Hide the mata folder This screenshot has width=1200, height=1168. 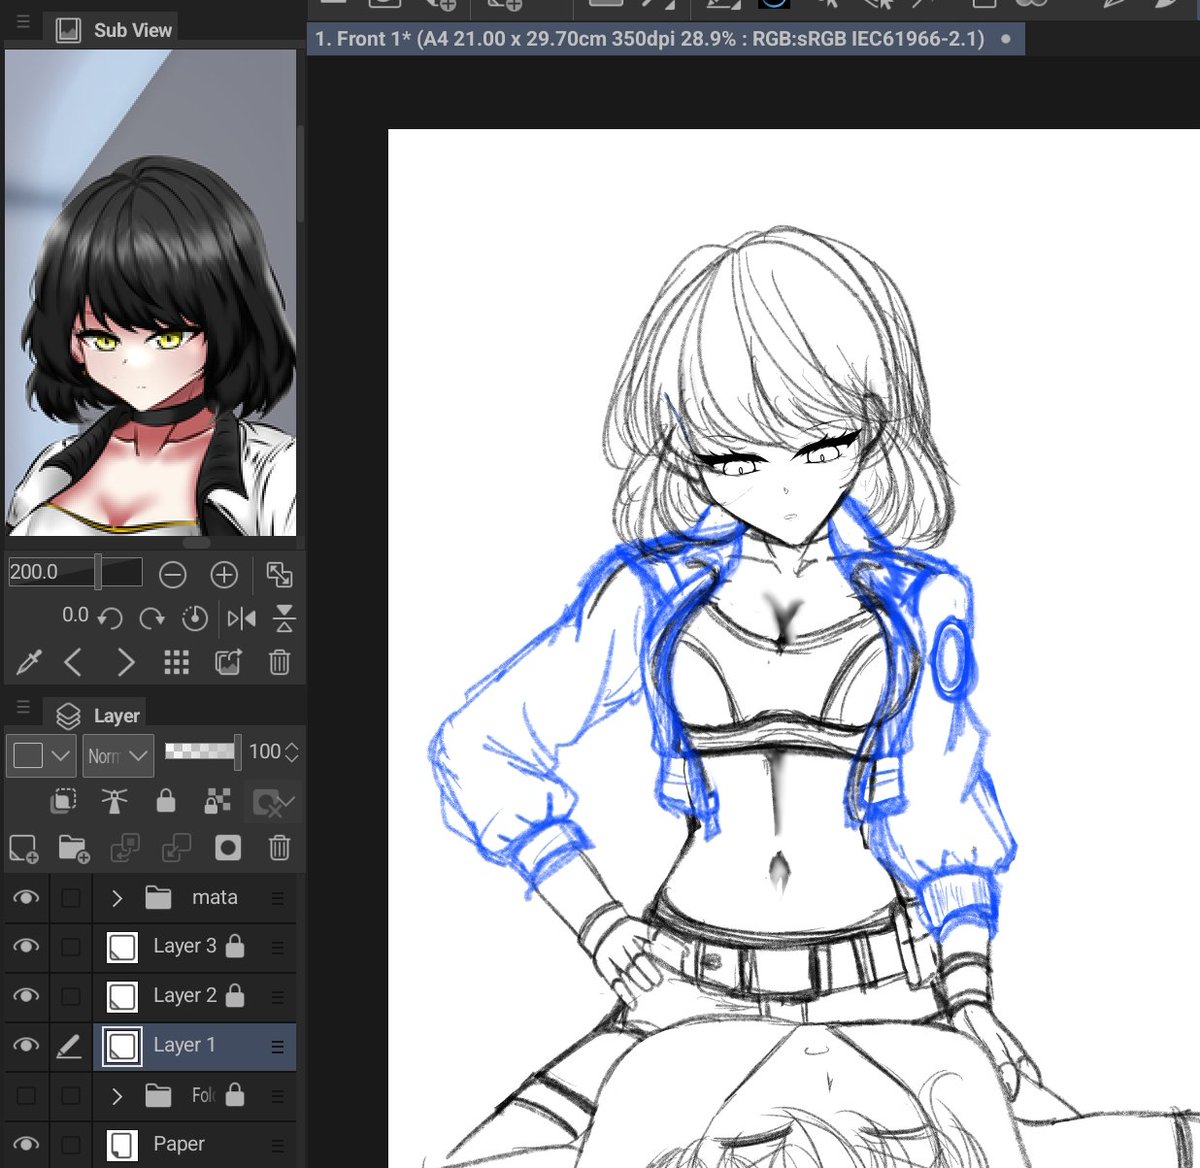(25, 897)
